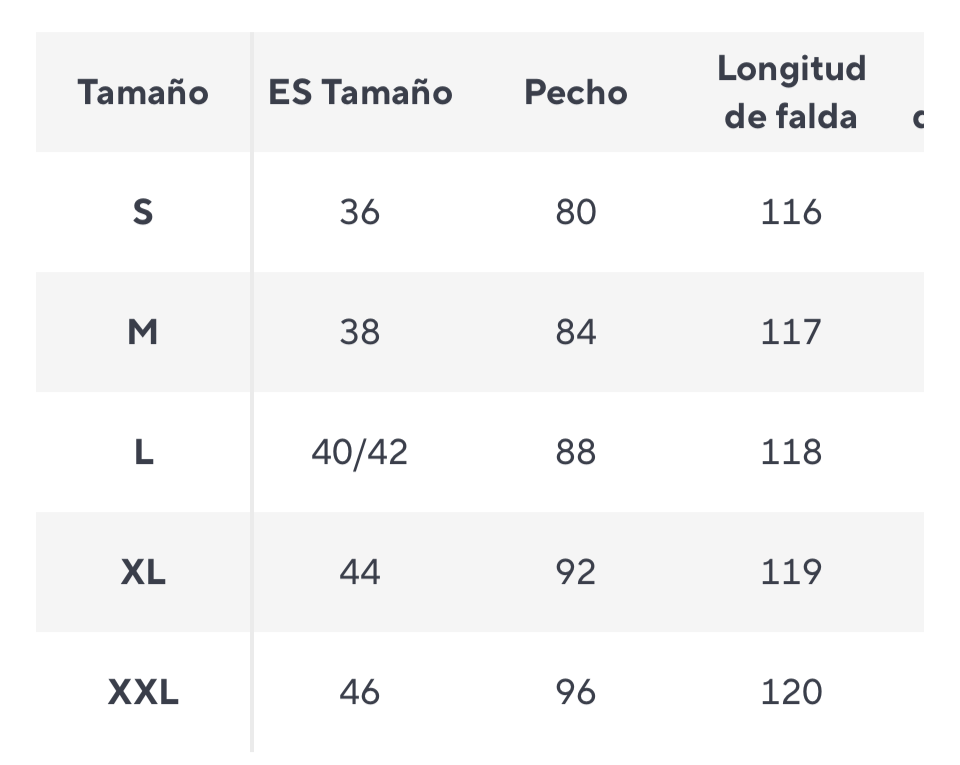Click skirt length value 120
960x765 pixels.
(x=791, y=692)
